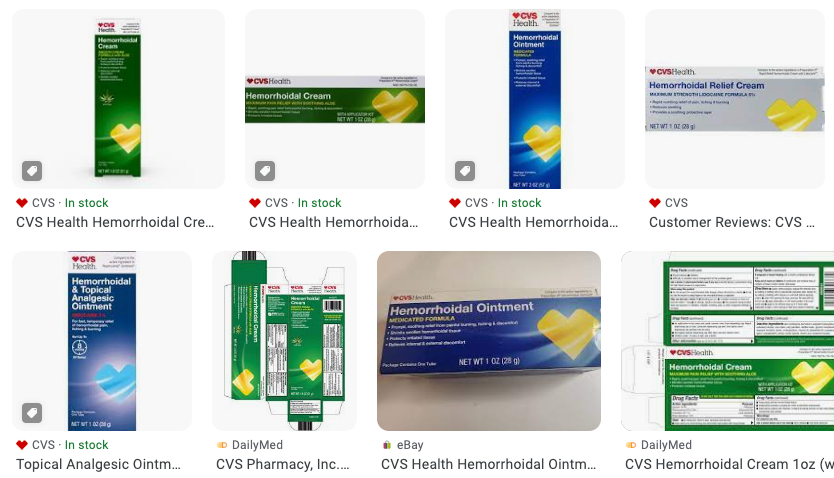Click the tag icon on green Hemorrhoidal Cream box
Image resolution: width=834 pixels, height=478 pixels.
tap(32, 171)
